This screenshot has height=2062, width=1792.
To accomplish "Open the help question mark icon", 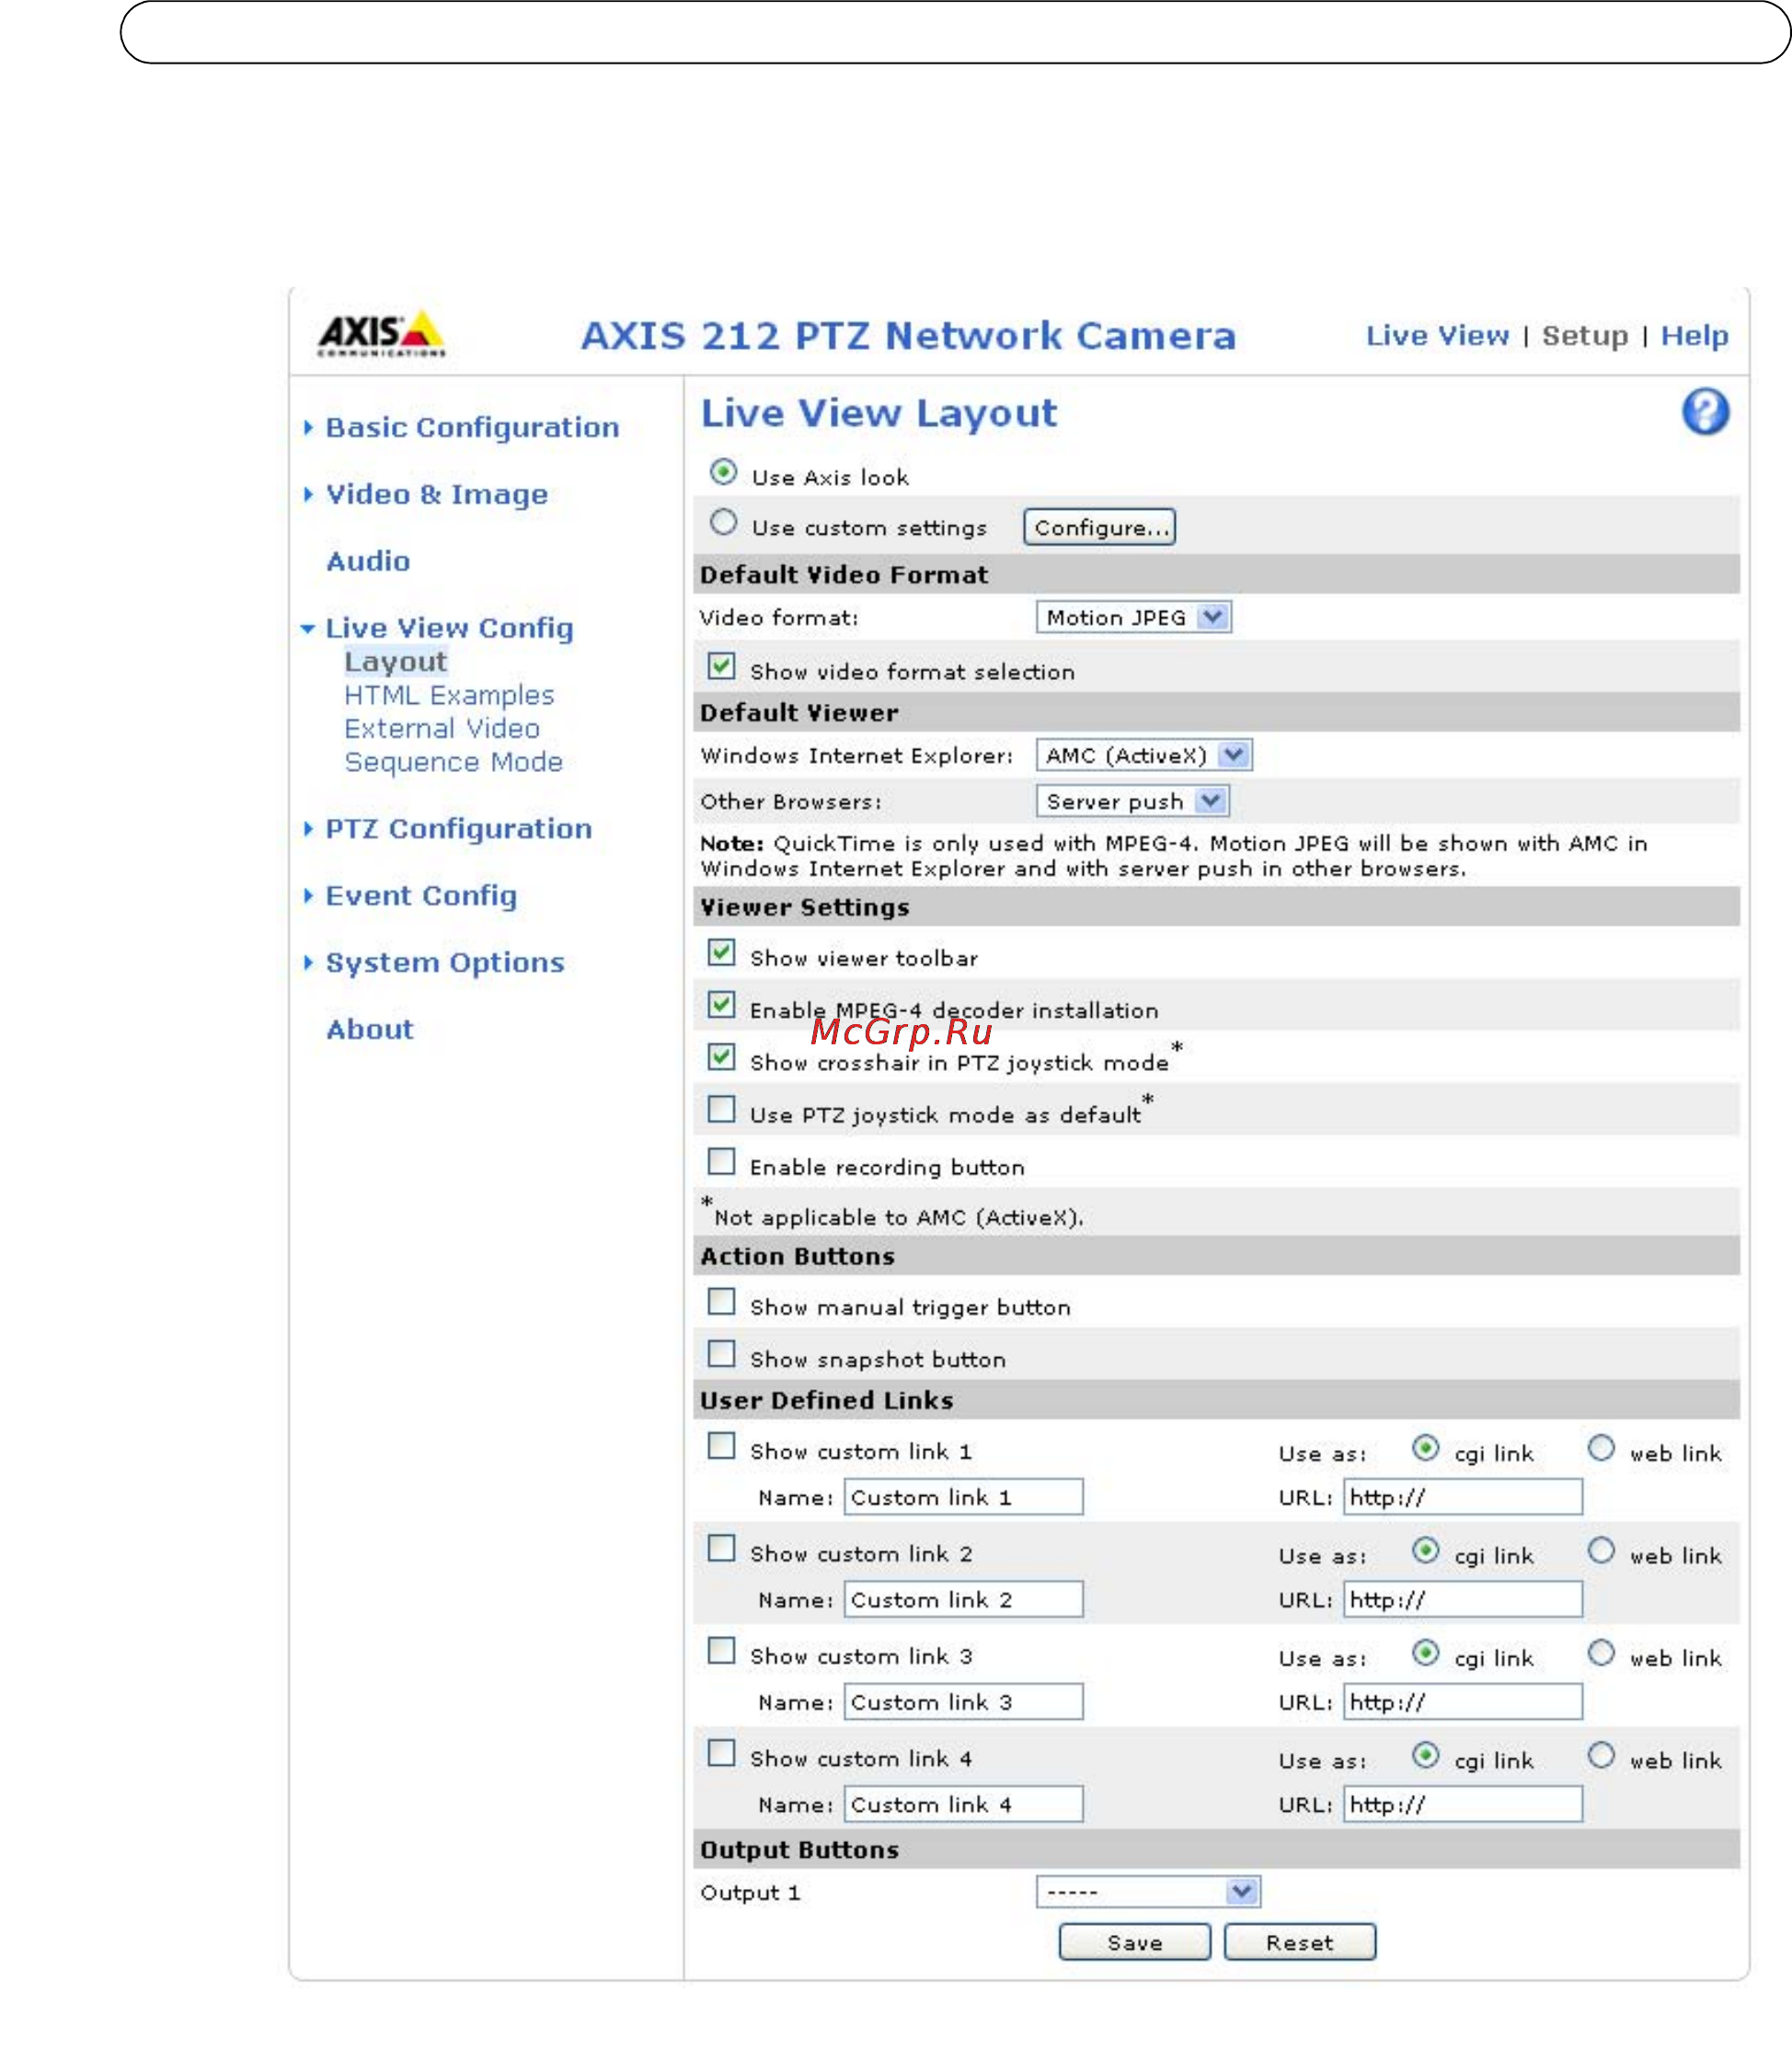I will click(x=1705, y=411).
